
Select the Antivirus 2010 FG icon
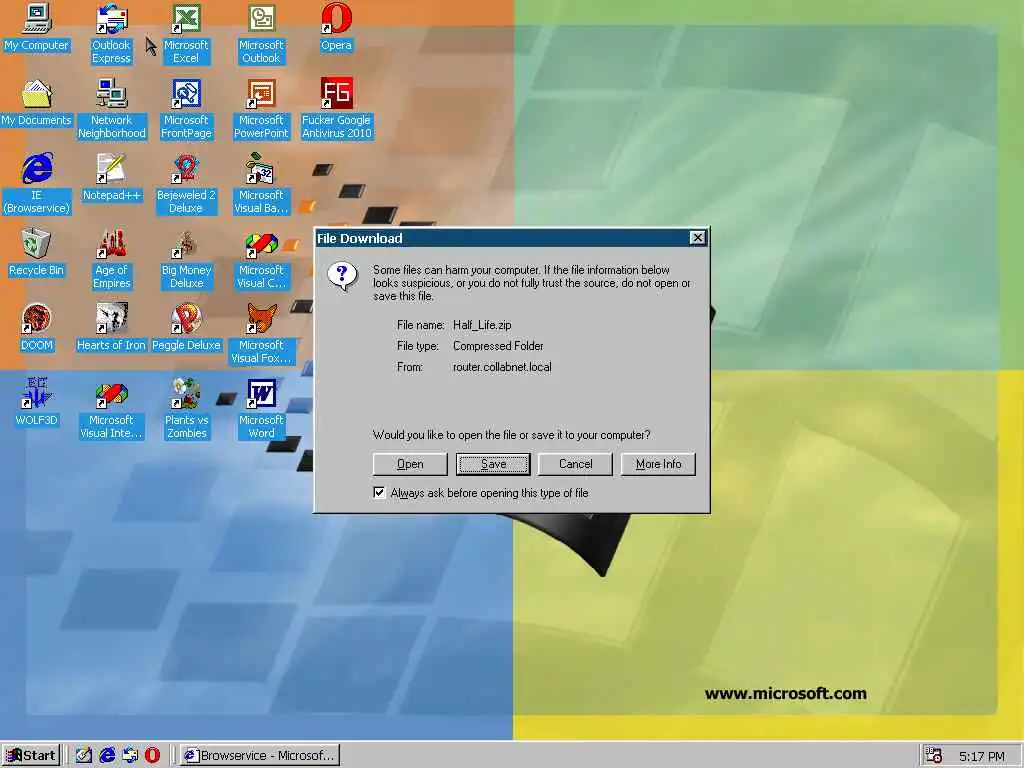coord(336,108)
